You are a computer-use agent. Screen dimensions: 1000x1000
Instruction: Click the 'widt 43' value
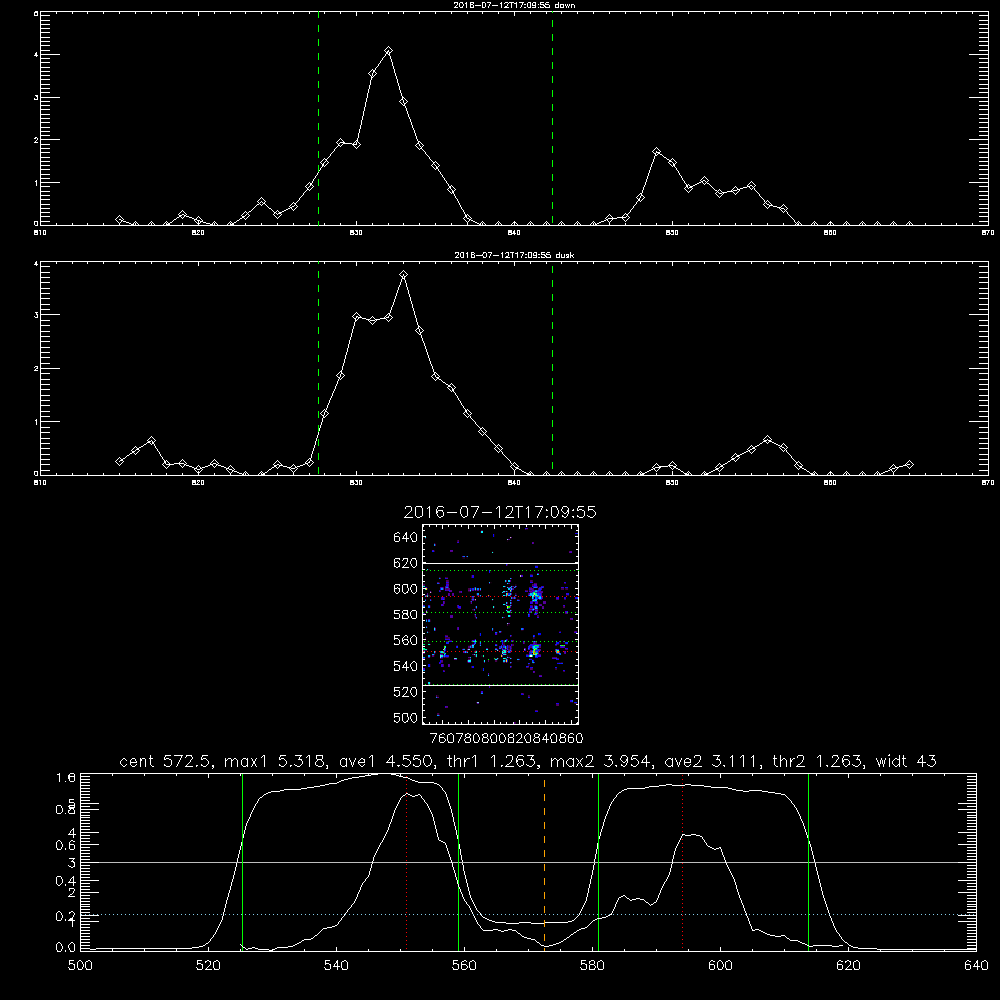click(906, 761)
